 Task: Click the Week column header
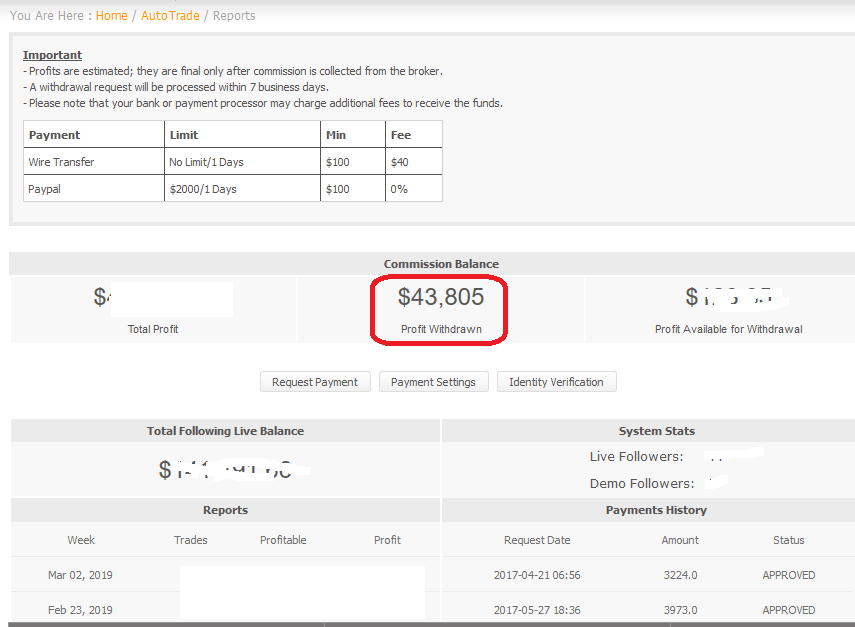click(x=81, y=540)
